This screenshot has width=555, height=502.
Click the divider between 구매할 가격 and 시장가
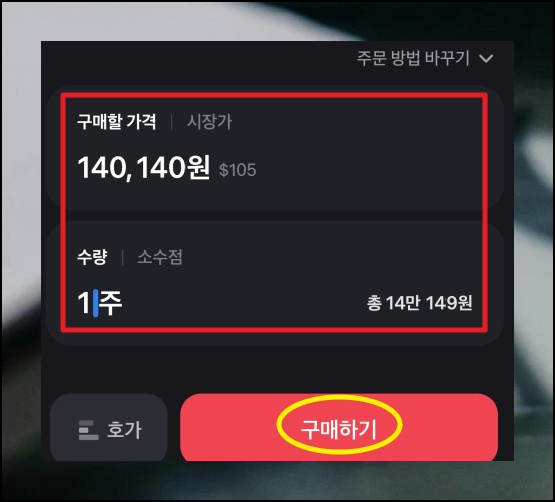[172, 122]
